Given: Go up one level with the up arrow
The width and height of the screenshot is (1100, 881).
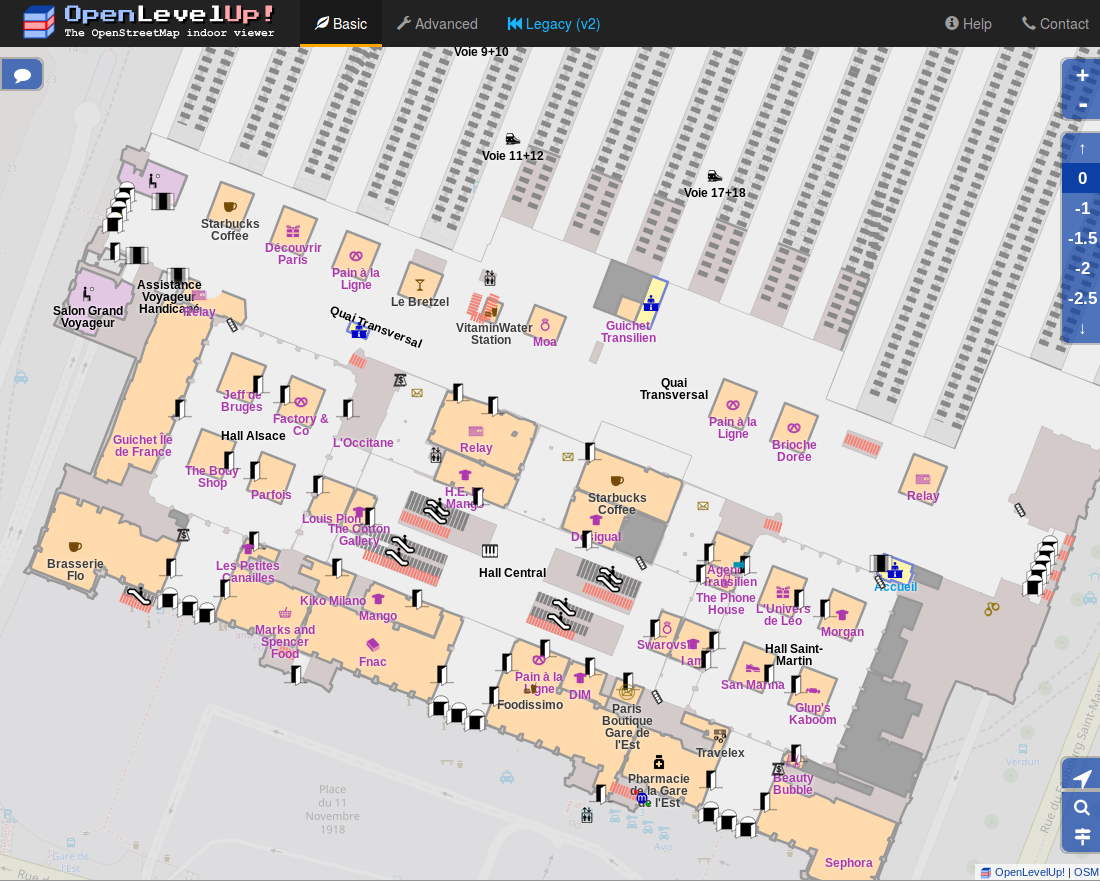Looking at the screenshot, I should (1082, 148).
